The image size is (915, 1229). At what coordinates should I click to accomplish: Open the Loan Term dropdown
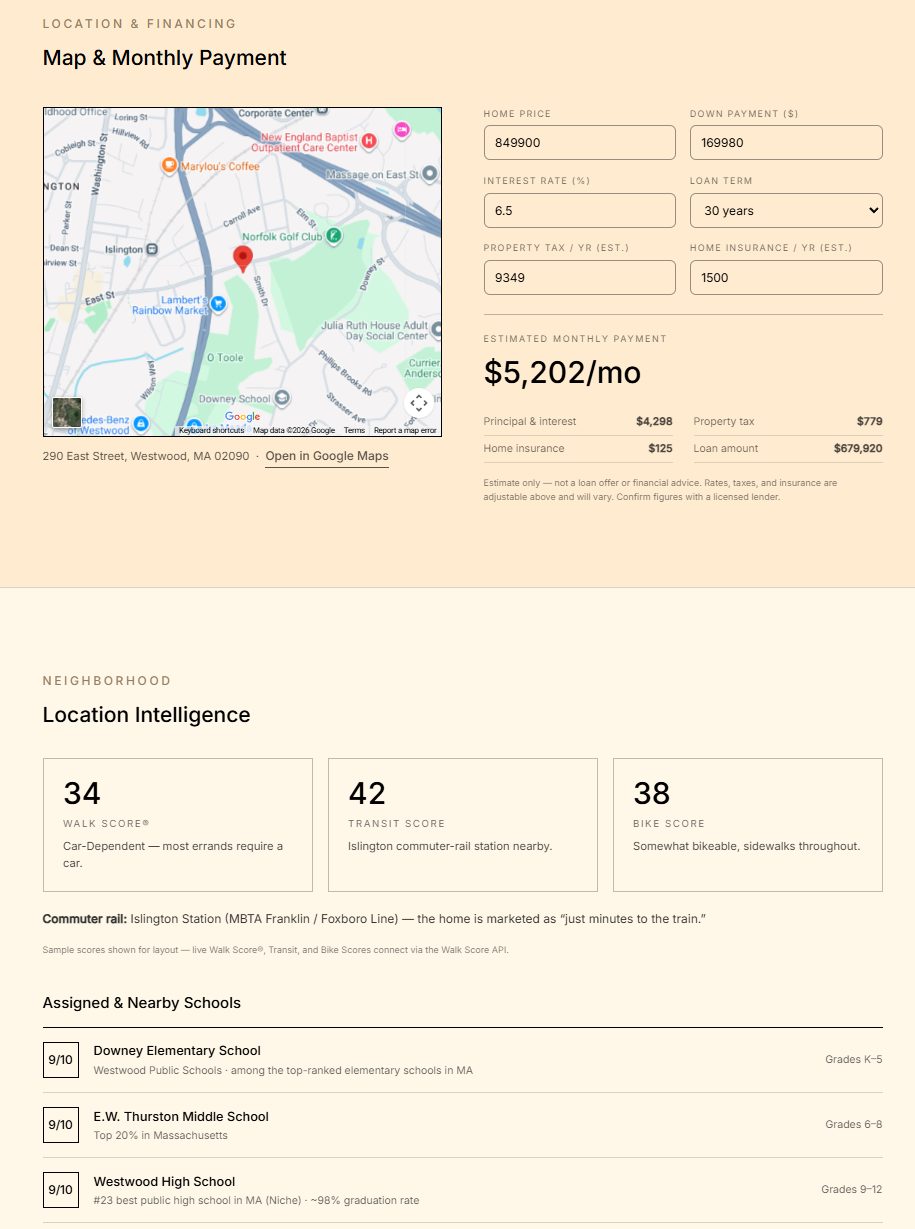tap(786, 210)
